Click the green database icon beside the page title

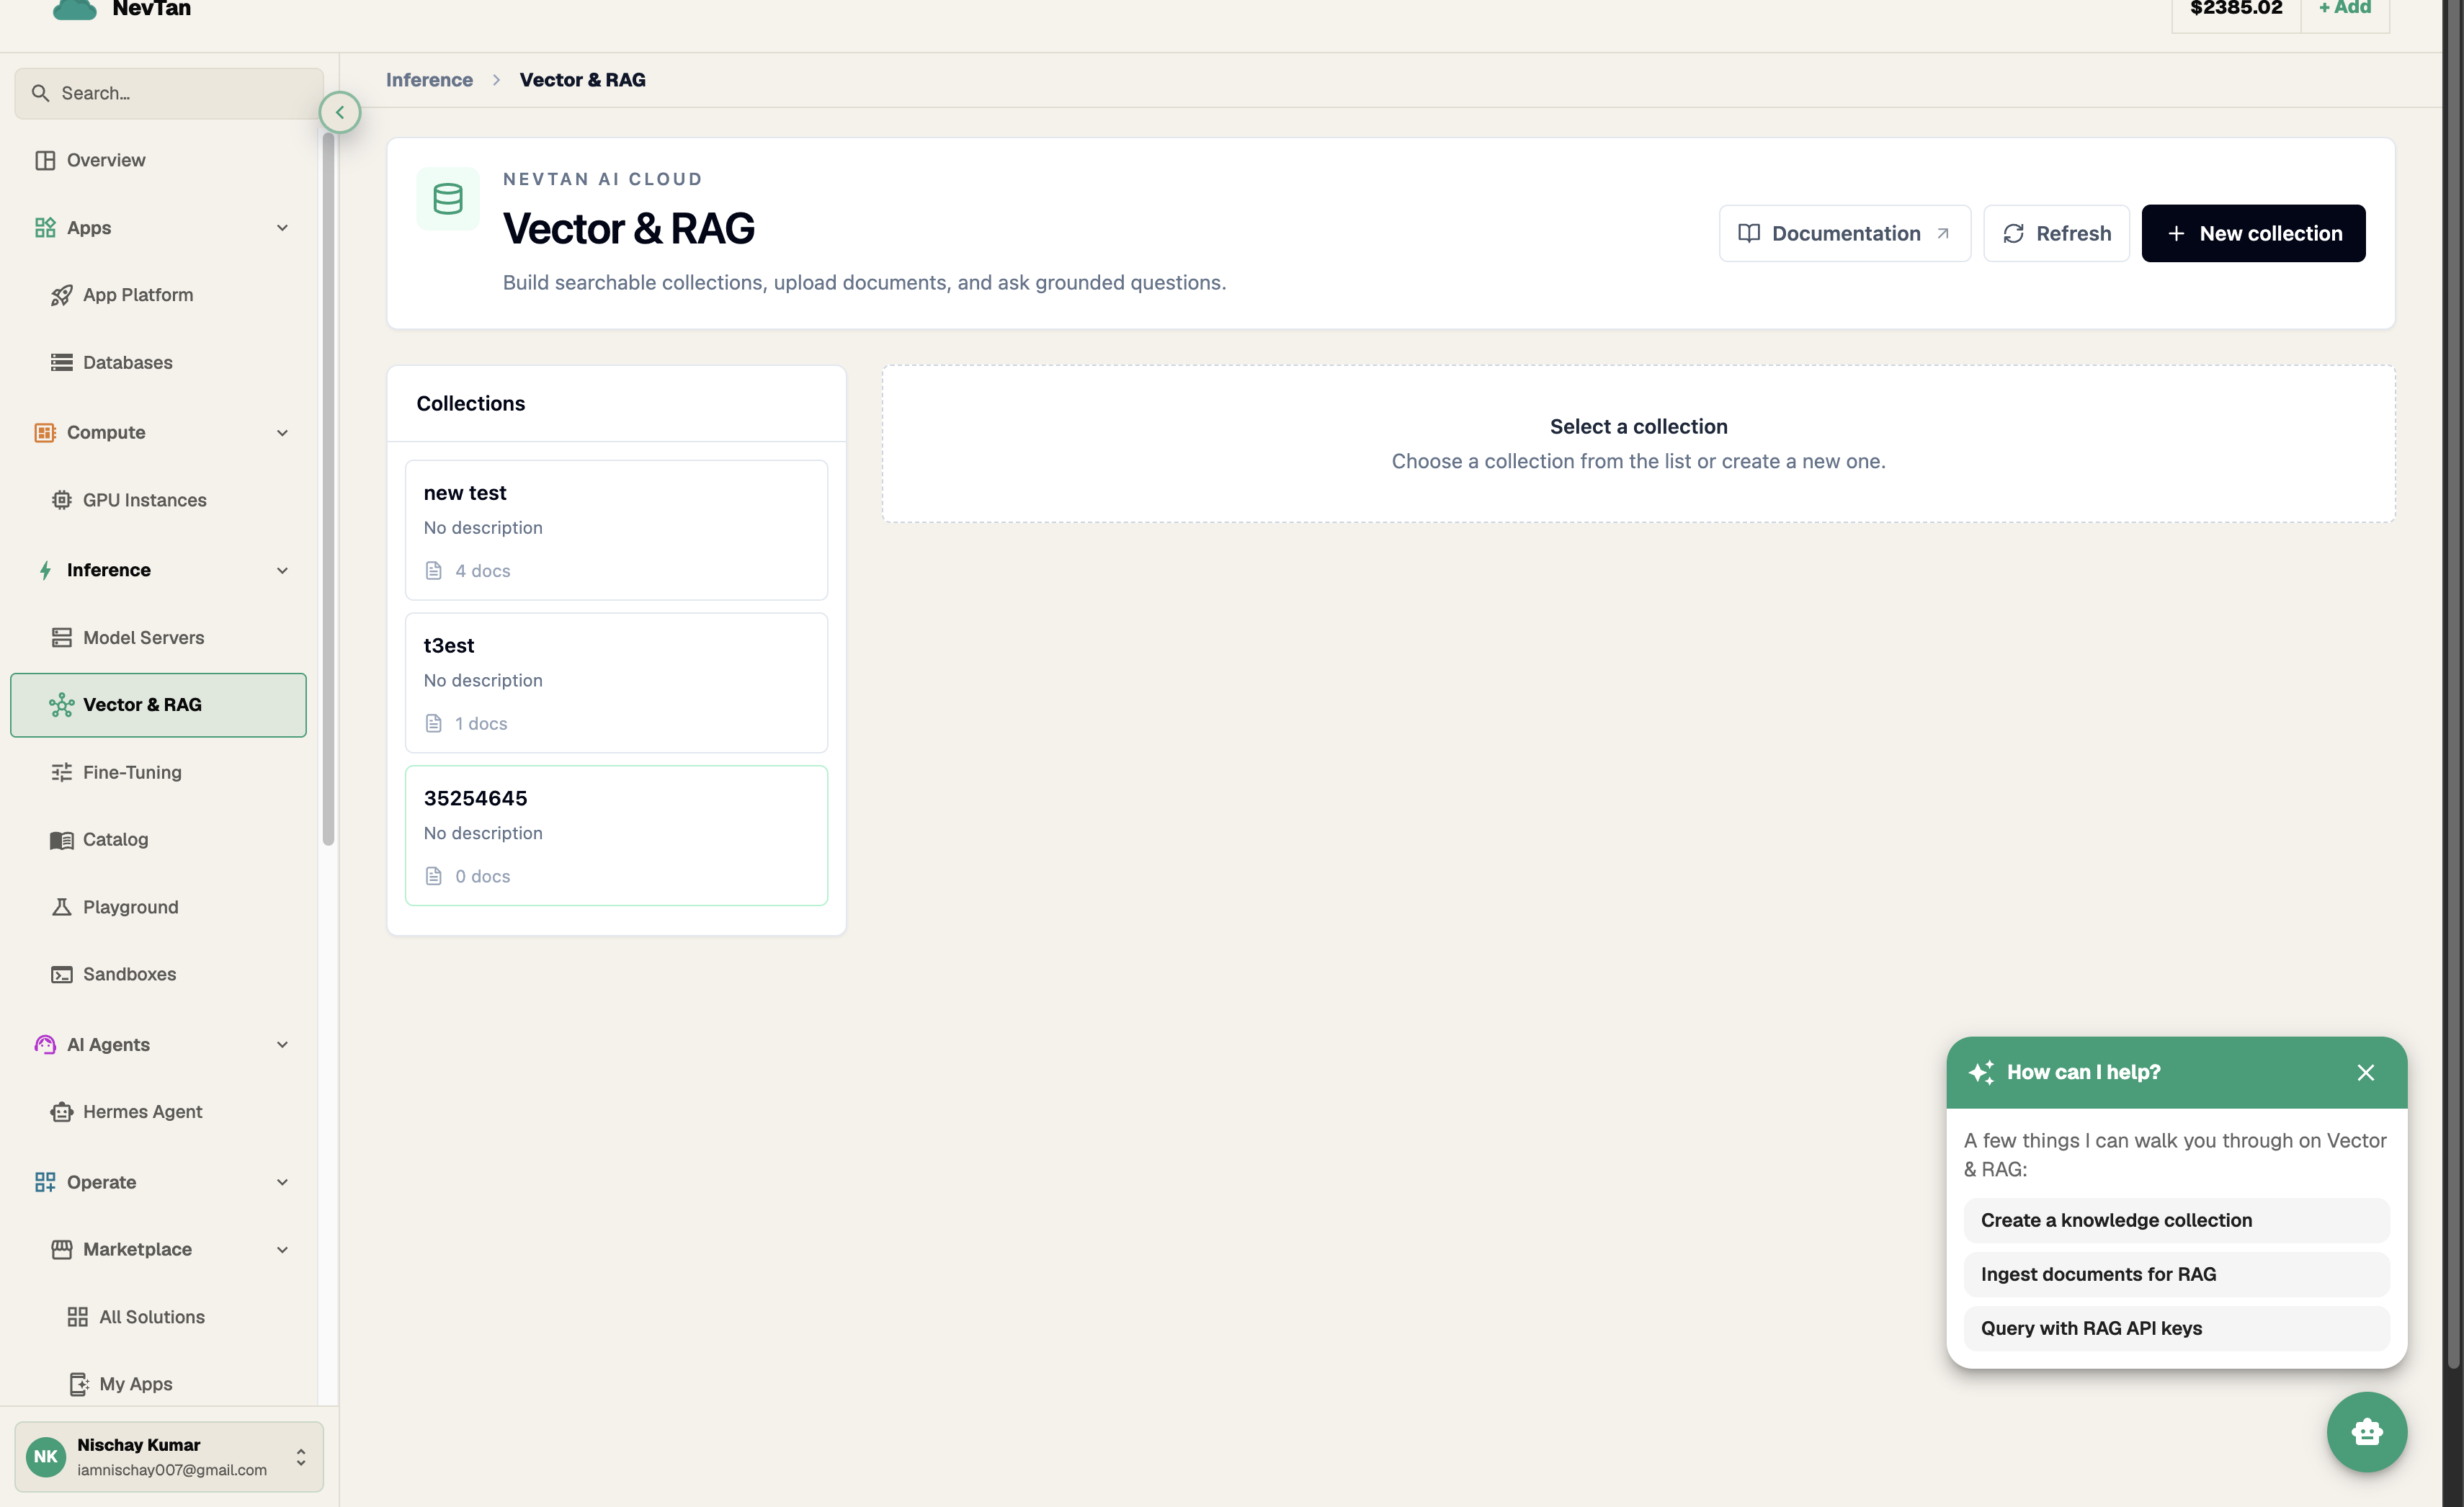(447, 199)
